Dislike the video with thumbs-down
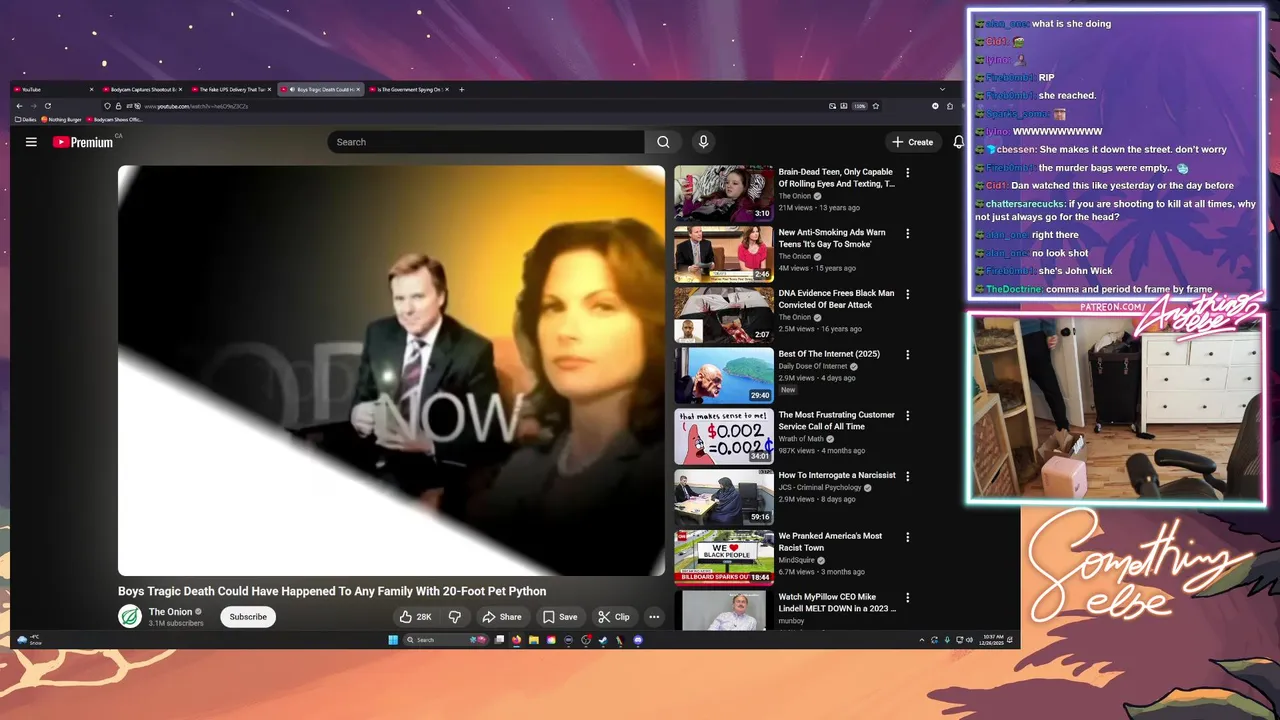 tap(454, 617)
